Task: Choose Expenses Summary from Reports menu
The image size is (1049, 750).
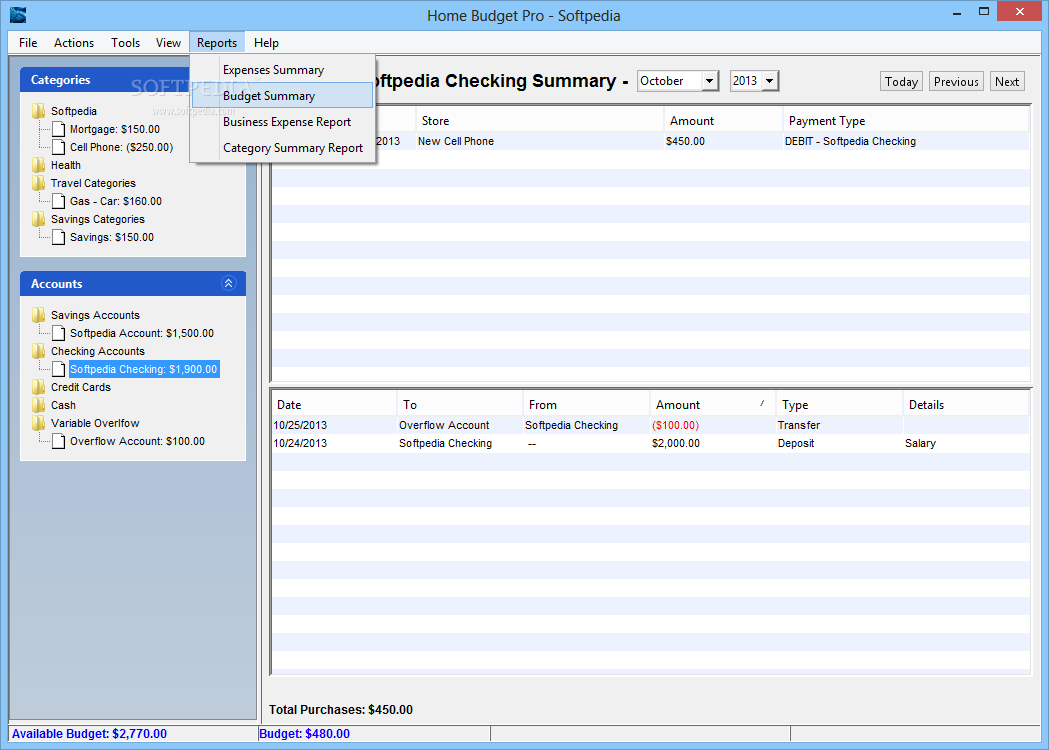Action: coord(282,70)
